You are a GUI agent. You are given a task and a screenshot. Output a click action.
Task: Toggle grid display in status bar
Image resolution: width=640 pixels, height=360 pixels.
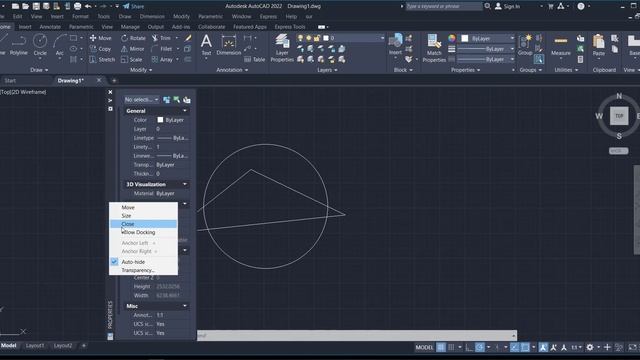pyautogui.click(x=441, y=347)
